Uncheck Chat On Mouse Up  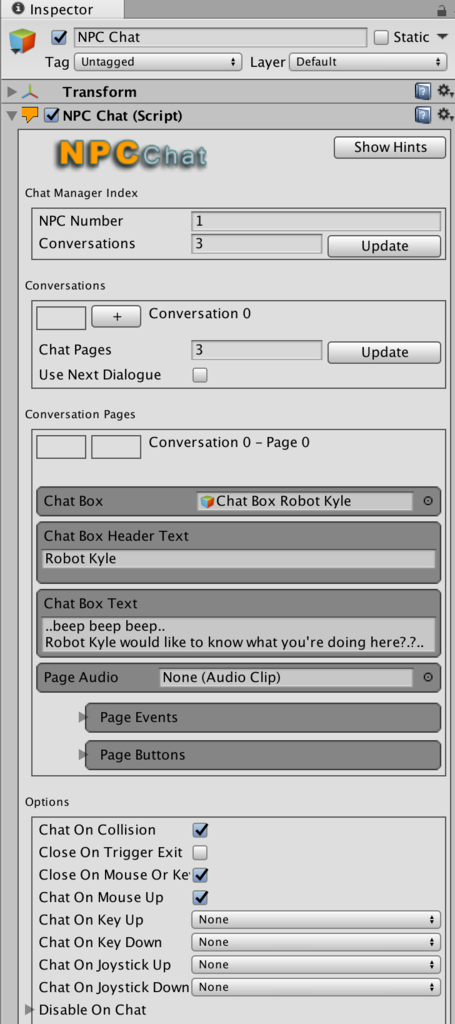click(x=200, y=897)
